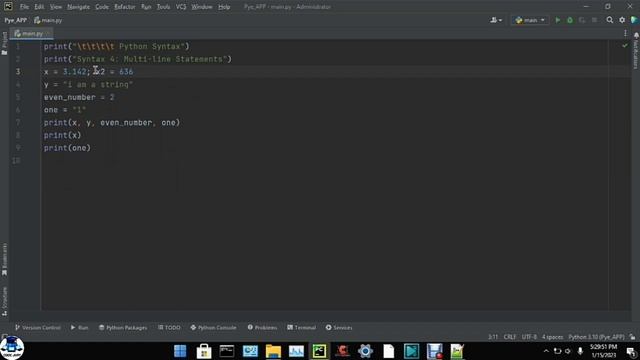This screenshot has width=640, height=360.
Task: Open the red C application in taskbar
Action: point(342,351)
